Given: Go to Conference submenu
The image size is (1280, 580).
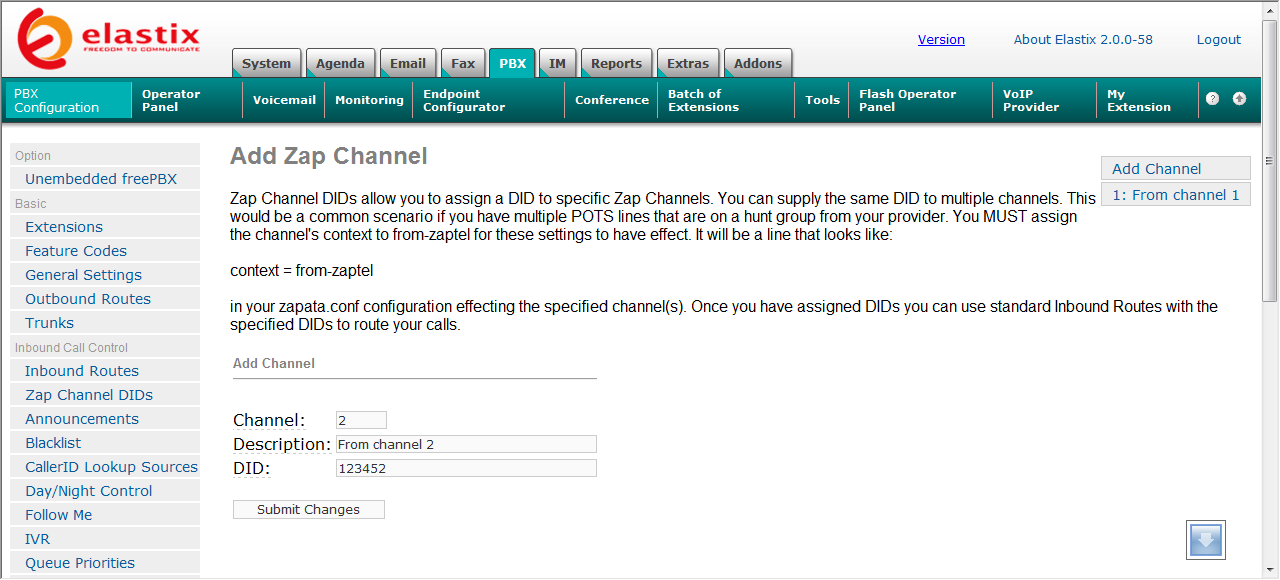Looking at the screenshot, I should pos(612,100).
